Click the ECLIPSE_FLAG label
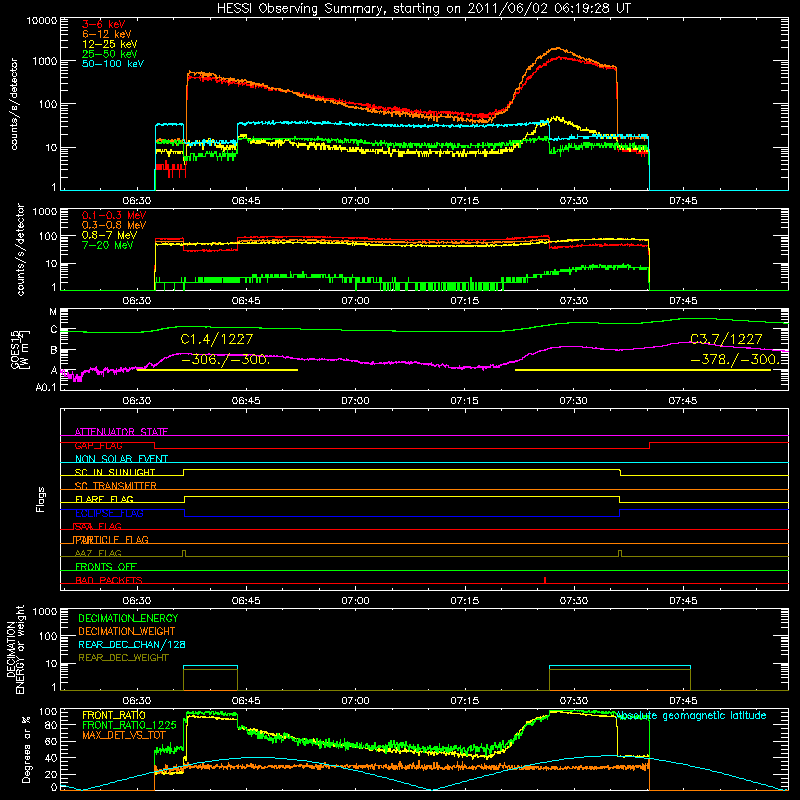 (109, 513)
